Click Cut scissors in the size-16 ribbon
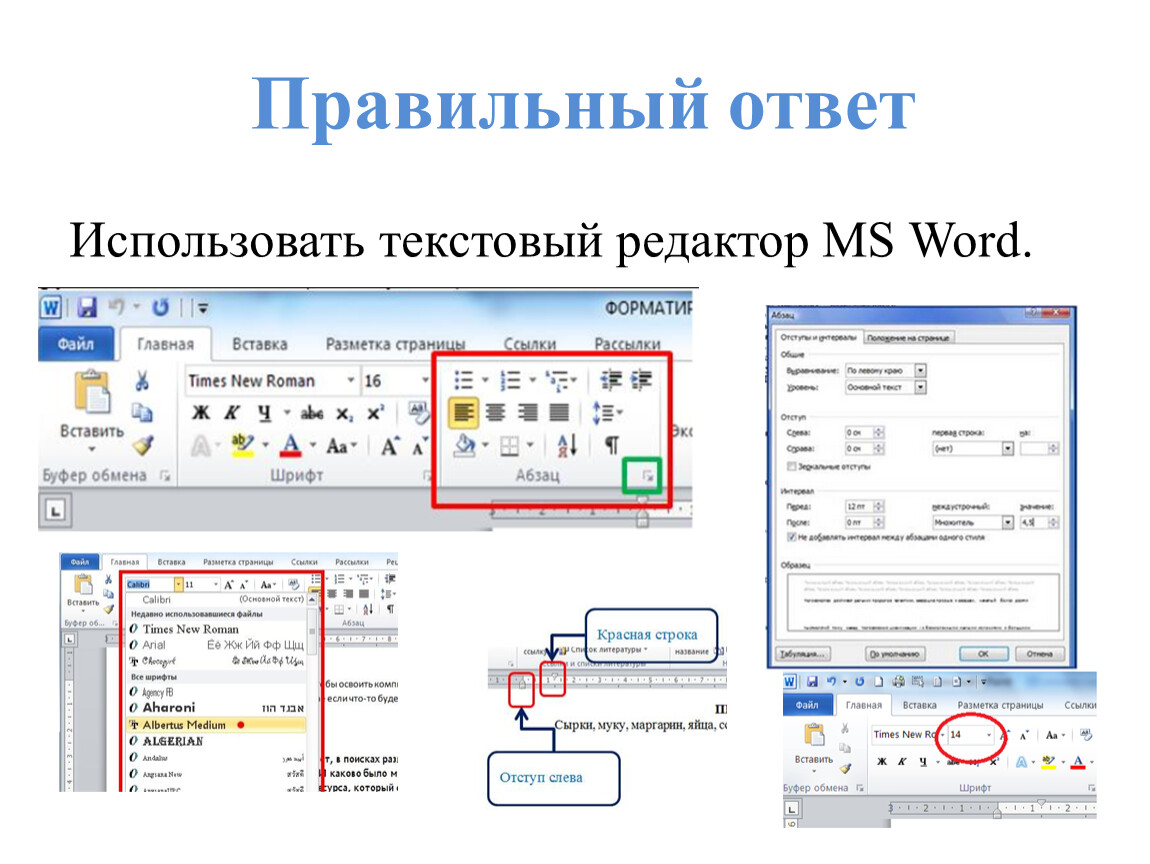1150x864 pixels. coord(142,380)
